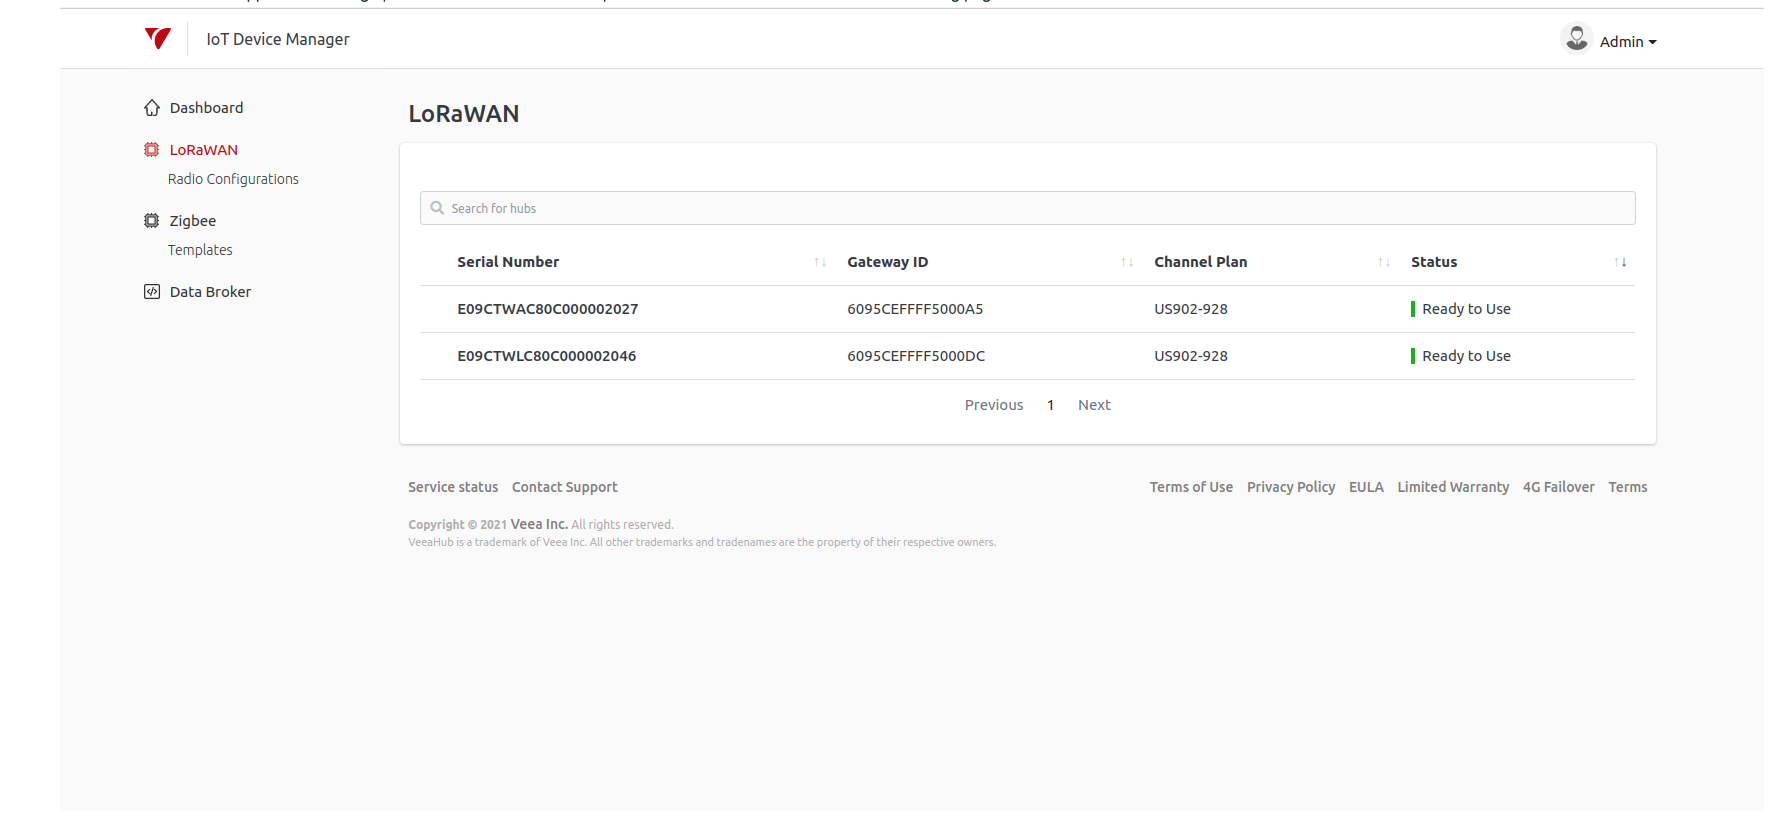
Task: Open Privacy Policy link
Action: pos(1291,487)
